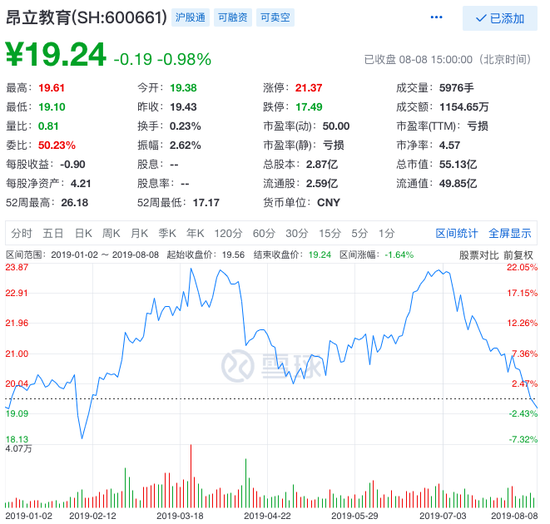
Task: Click the 市盈率(动) value 50.00
Action: [336, 126]
